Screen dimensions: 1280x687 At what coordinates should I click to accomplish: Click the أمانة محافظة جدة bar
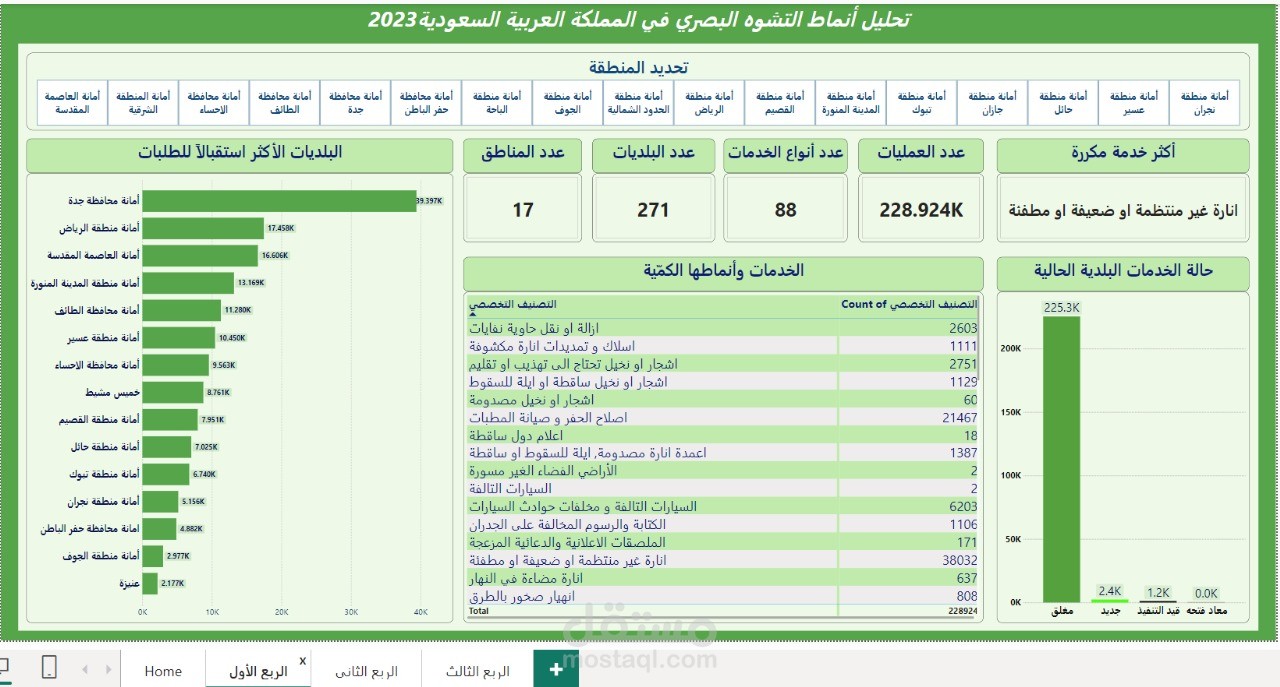[x=279, y=201]
